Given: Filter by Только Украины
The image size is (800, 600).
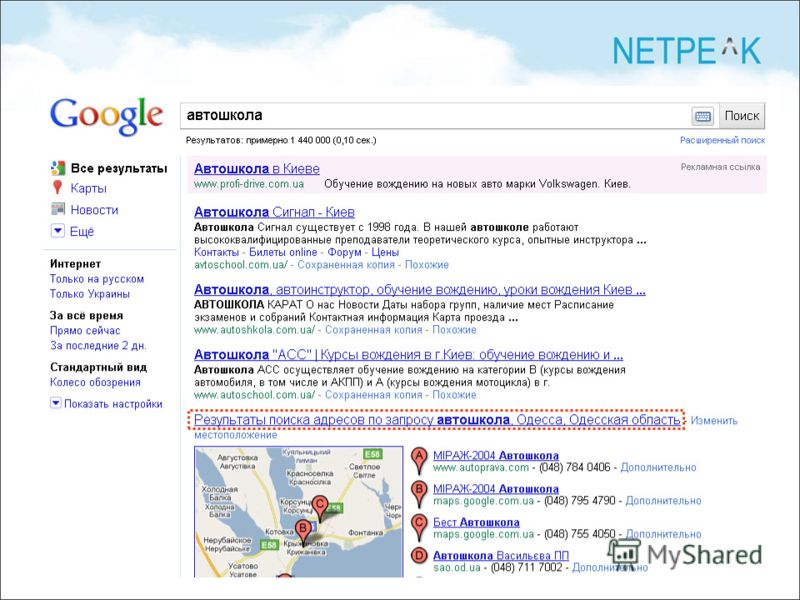Looking at the screenshot, I should [x=90, y=294].
